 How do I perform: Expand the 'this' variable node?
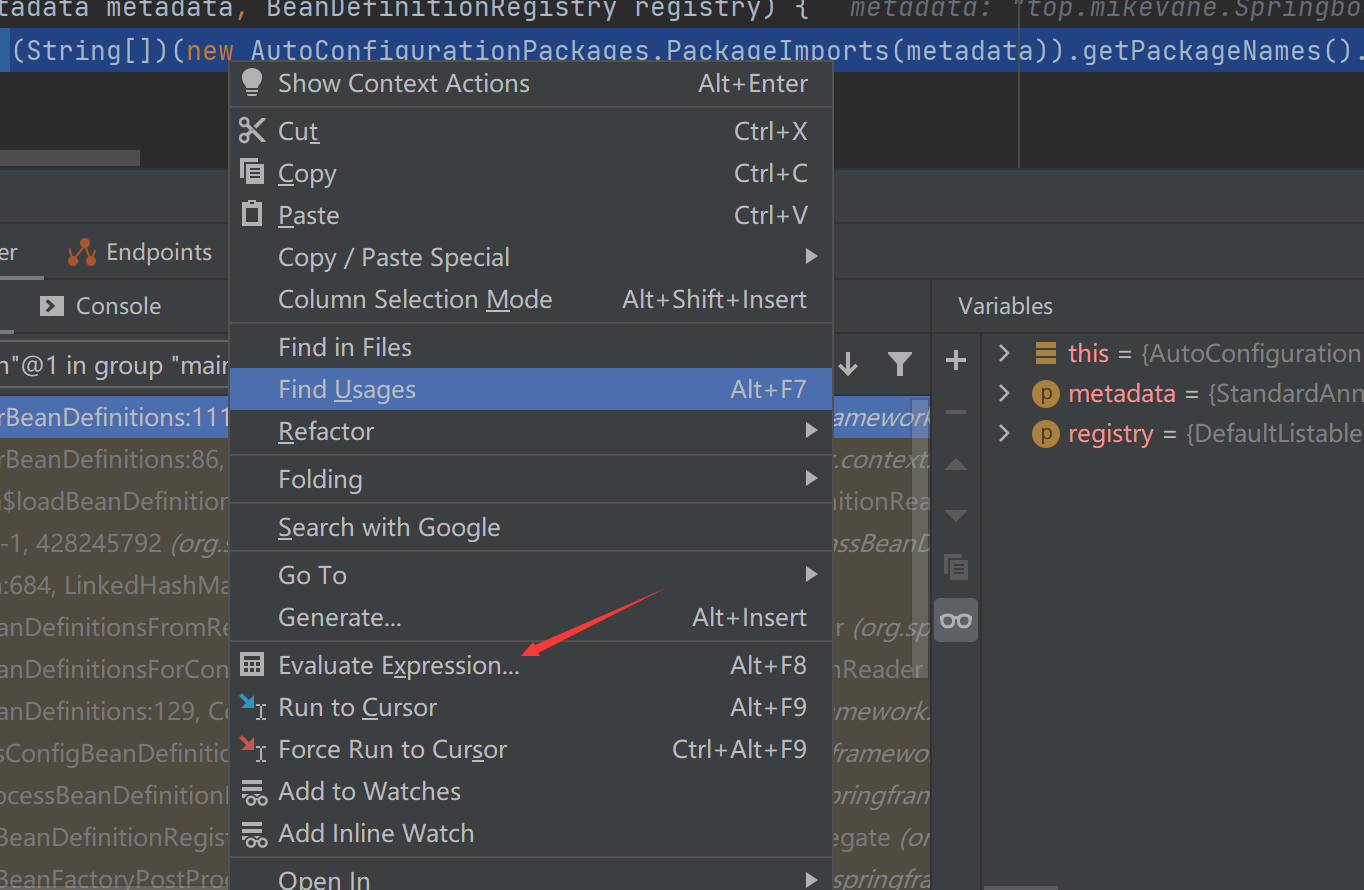point(1005,353)
